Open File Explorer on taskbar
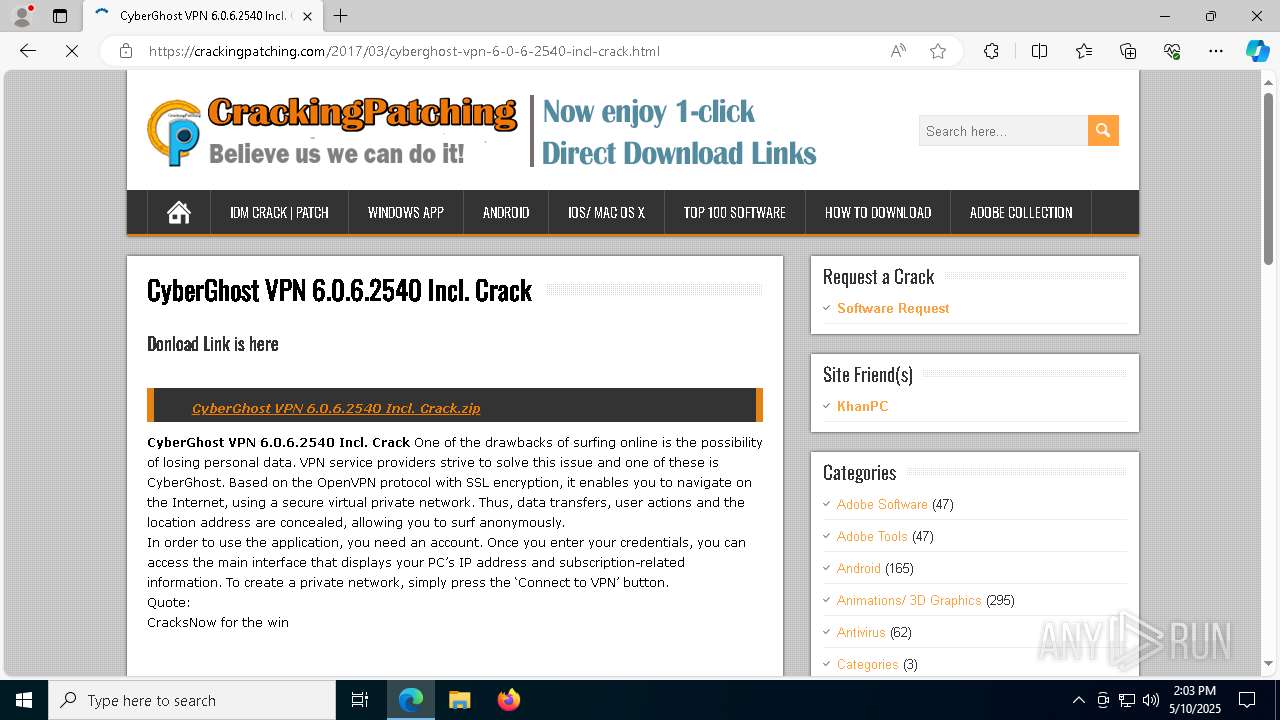This screenshot has height=720, width=1280. click(459, 700)
